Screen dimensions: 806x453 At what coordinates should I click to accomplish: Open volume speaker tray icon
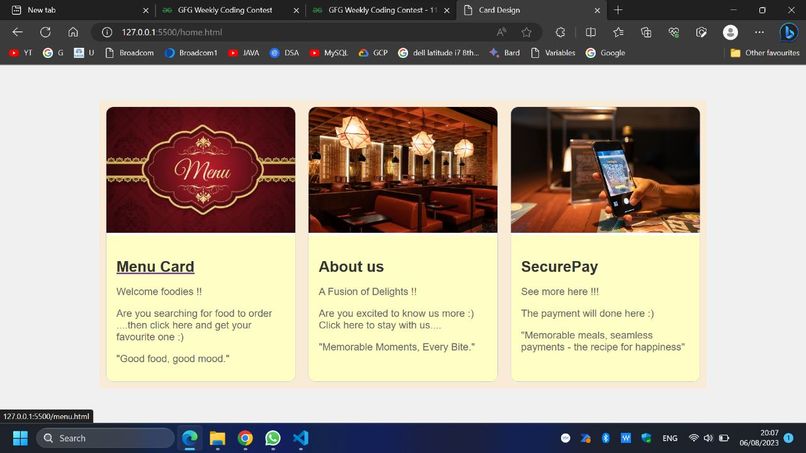[x=708, y=438]
